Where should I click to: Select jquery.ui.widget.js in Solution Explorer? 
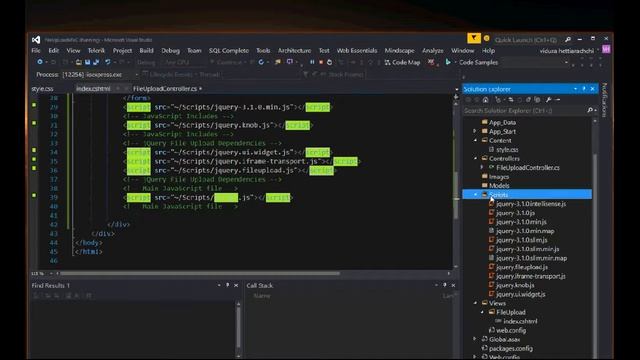[520, 294]
